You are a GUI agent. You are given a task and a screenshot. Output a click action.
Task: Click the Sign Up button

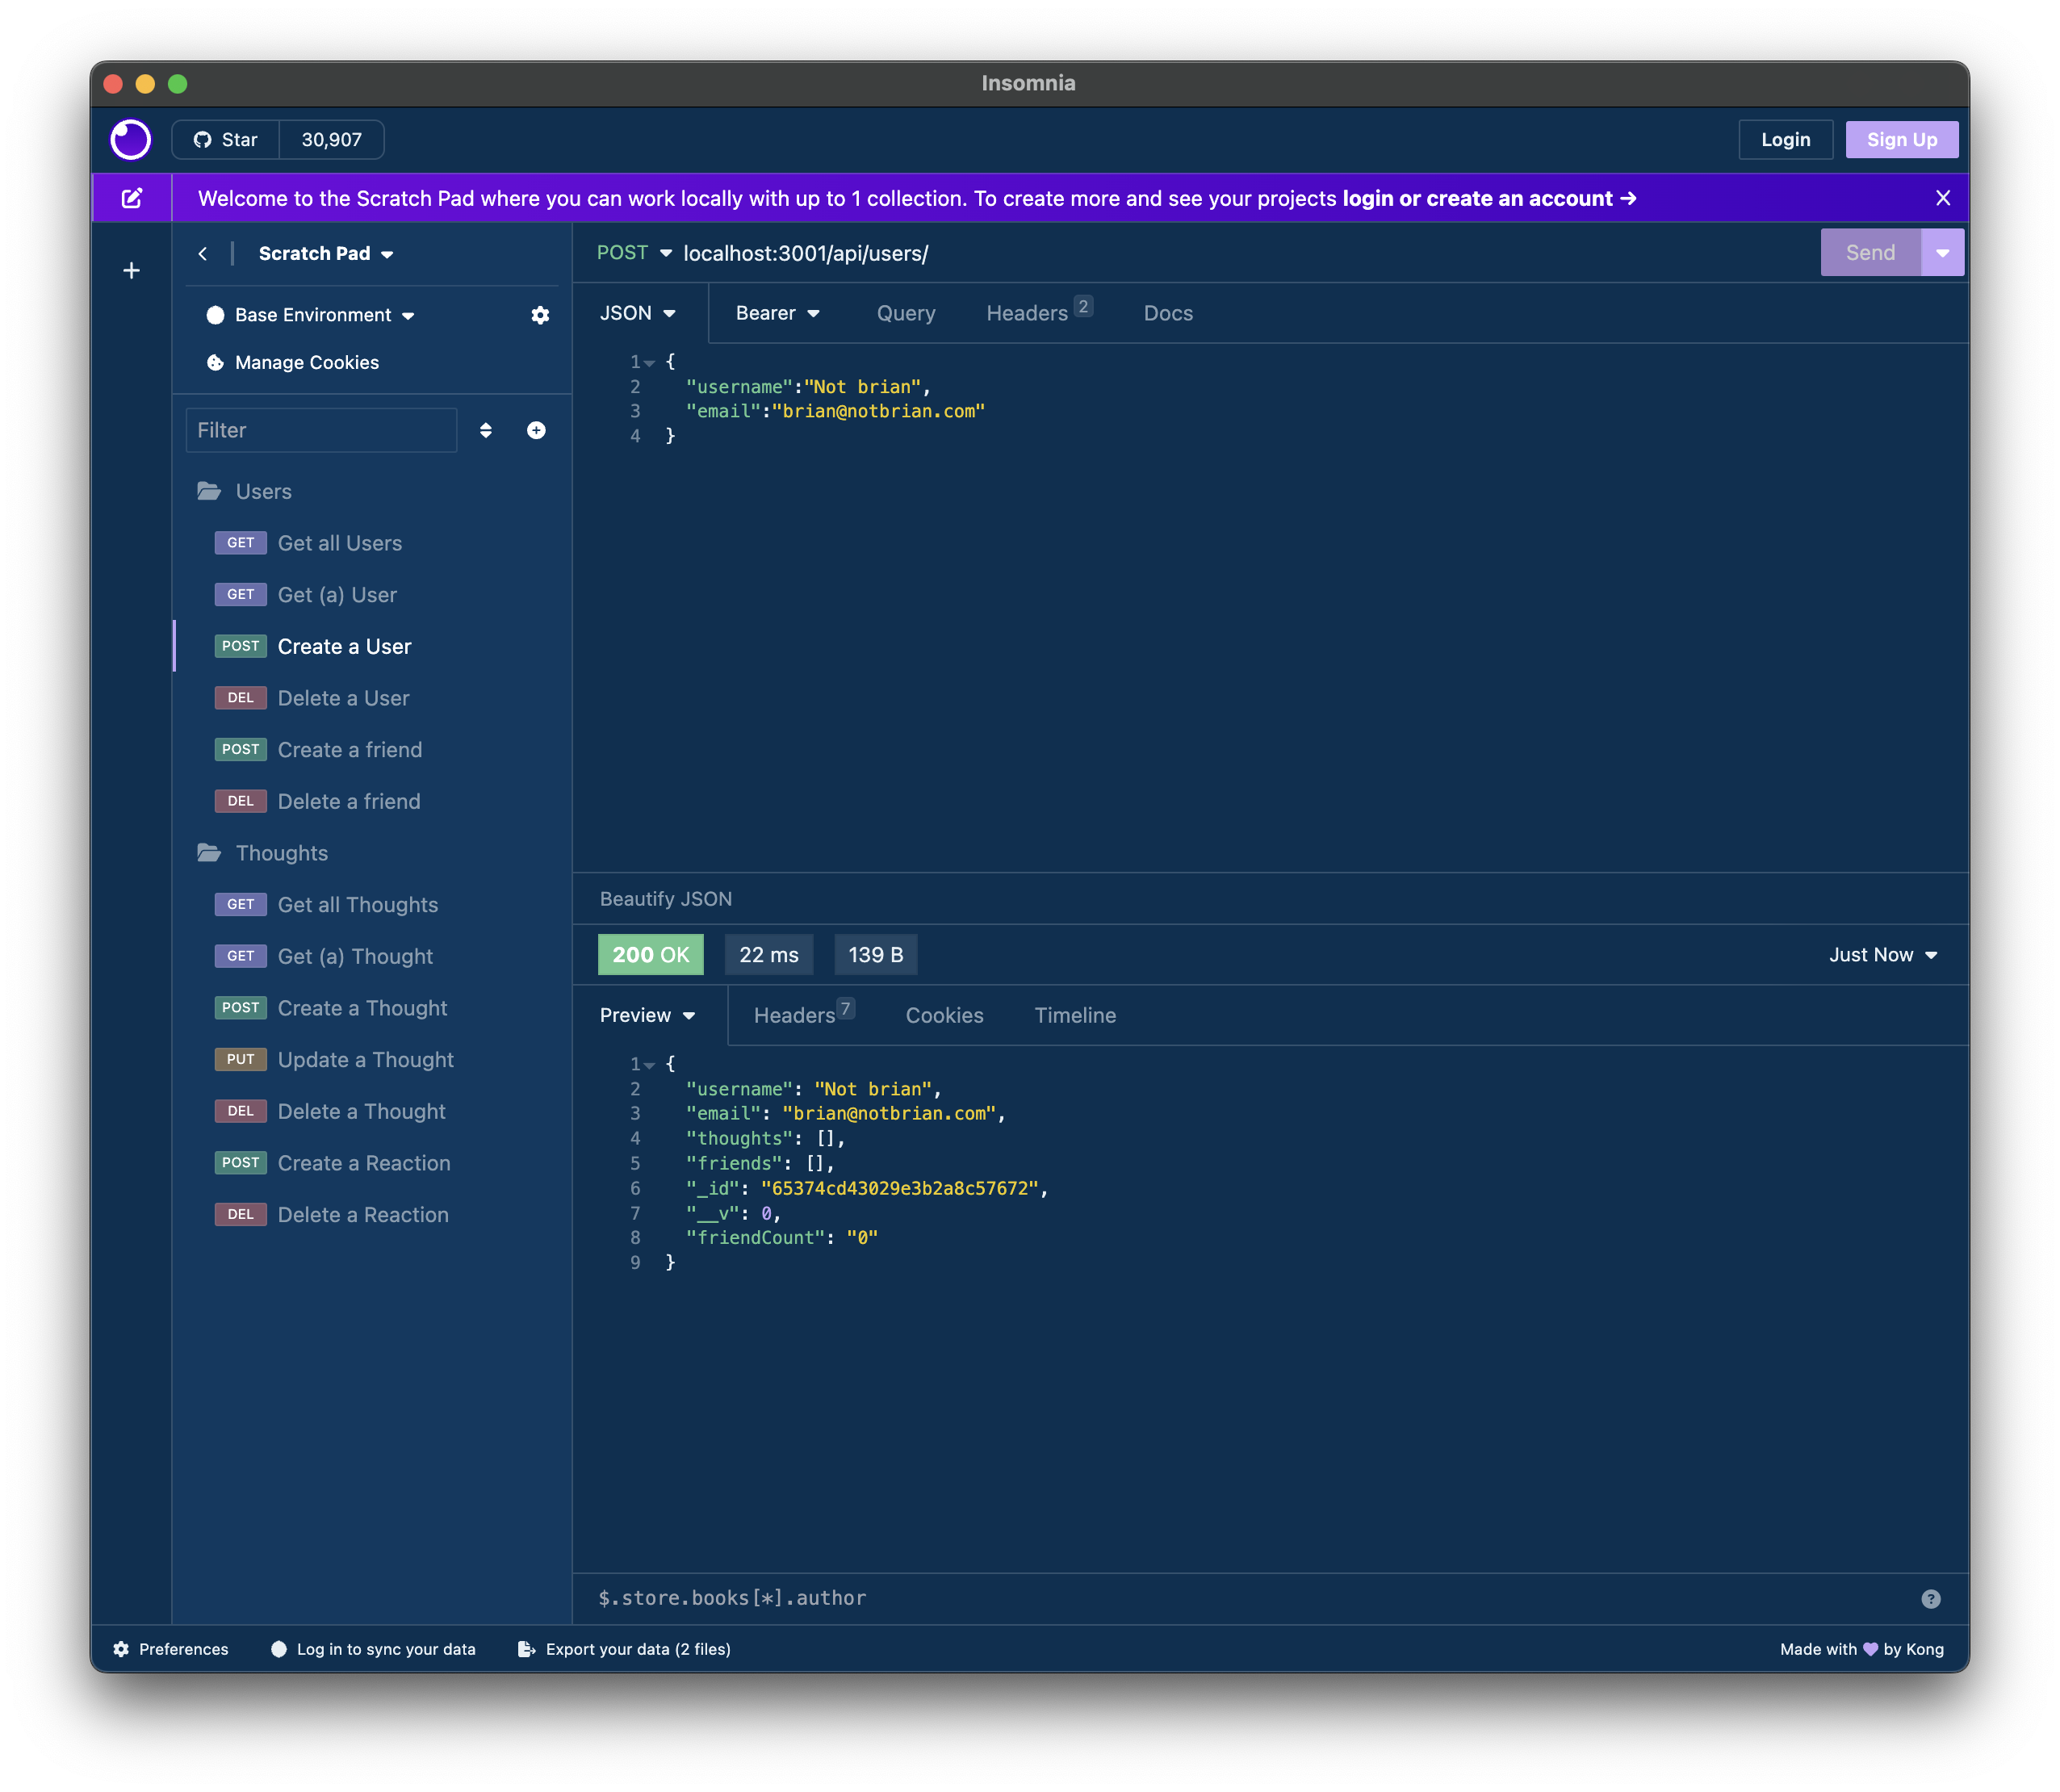[x=1901, y=140]
